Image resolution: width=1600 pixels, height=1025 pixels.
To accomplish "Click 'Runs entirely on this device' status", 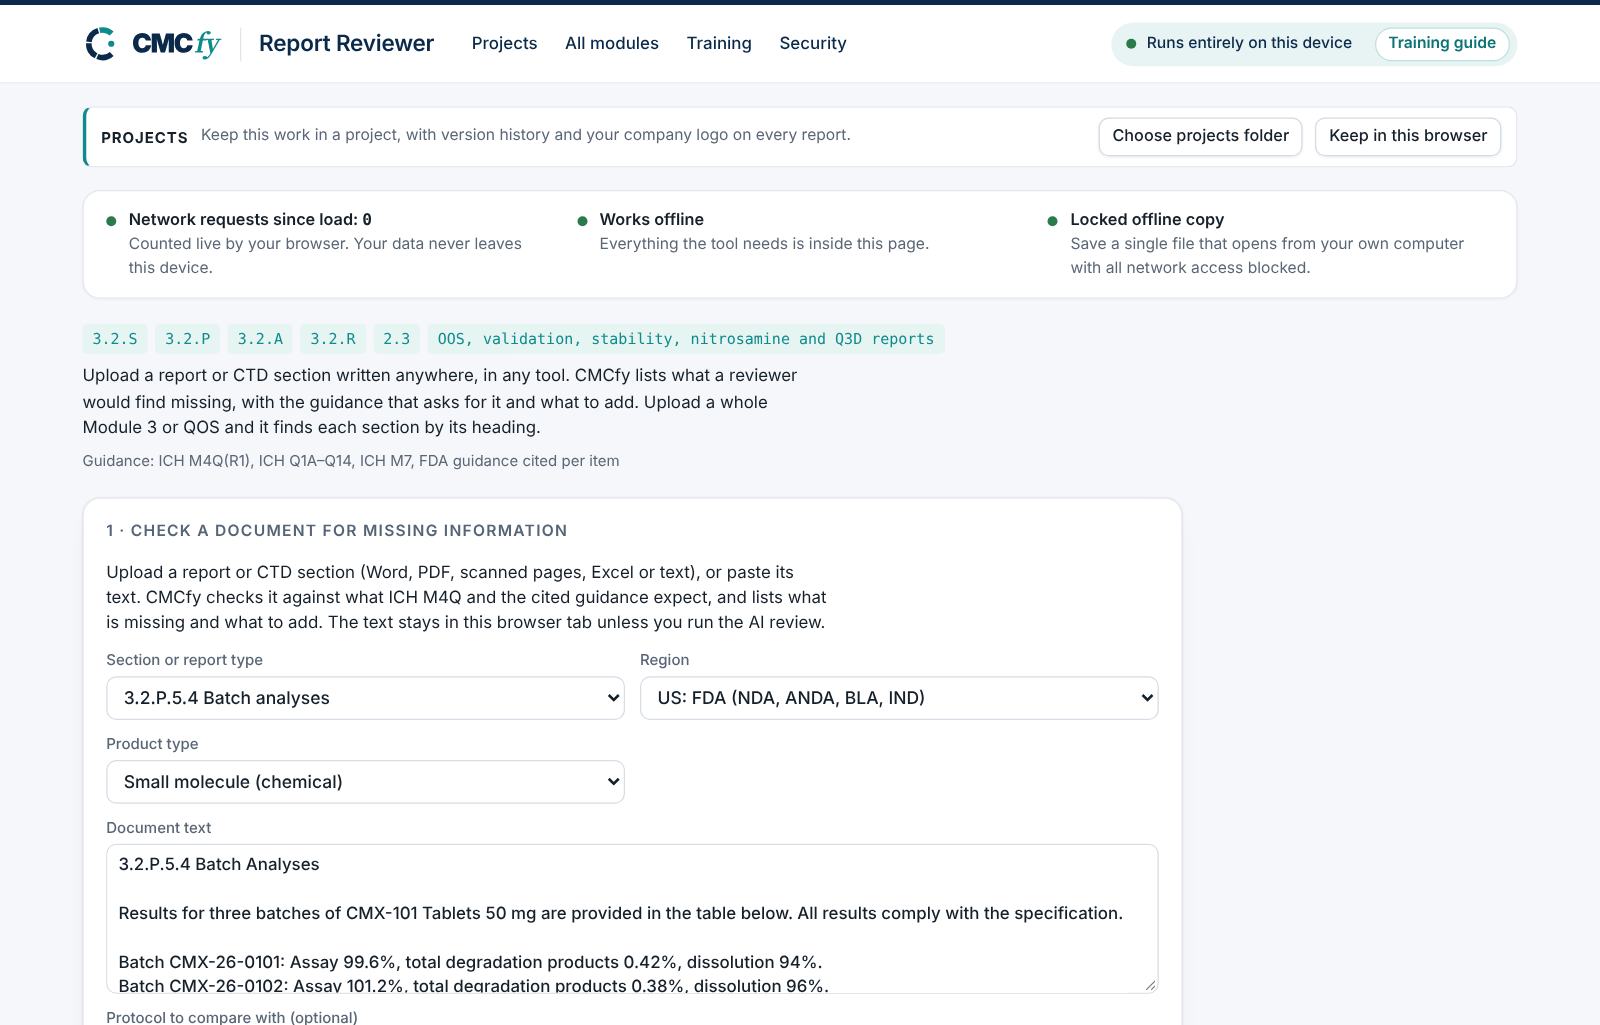I will (1249, 43).
